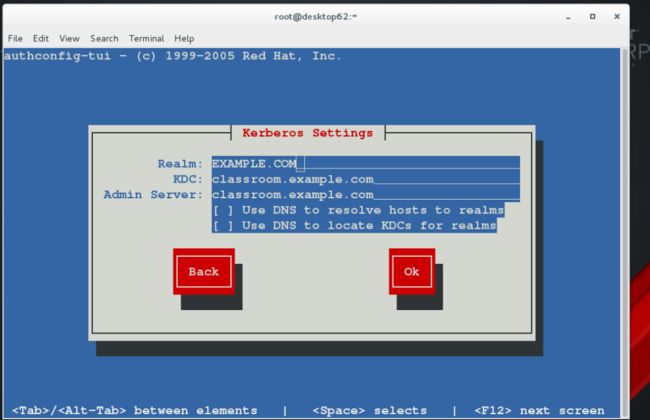Enable Use DNS to locate KDCs for realms
This screenshot has height=420, width=650.
(x=354, y=226)
